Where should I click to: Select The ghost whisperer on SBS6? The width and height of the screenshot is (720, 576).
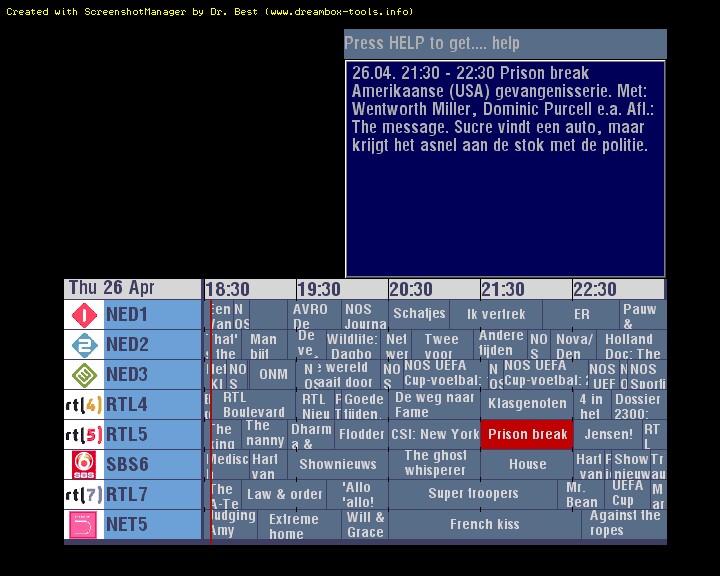point(434,464)
